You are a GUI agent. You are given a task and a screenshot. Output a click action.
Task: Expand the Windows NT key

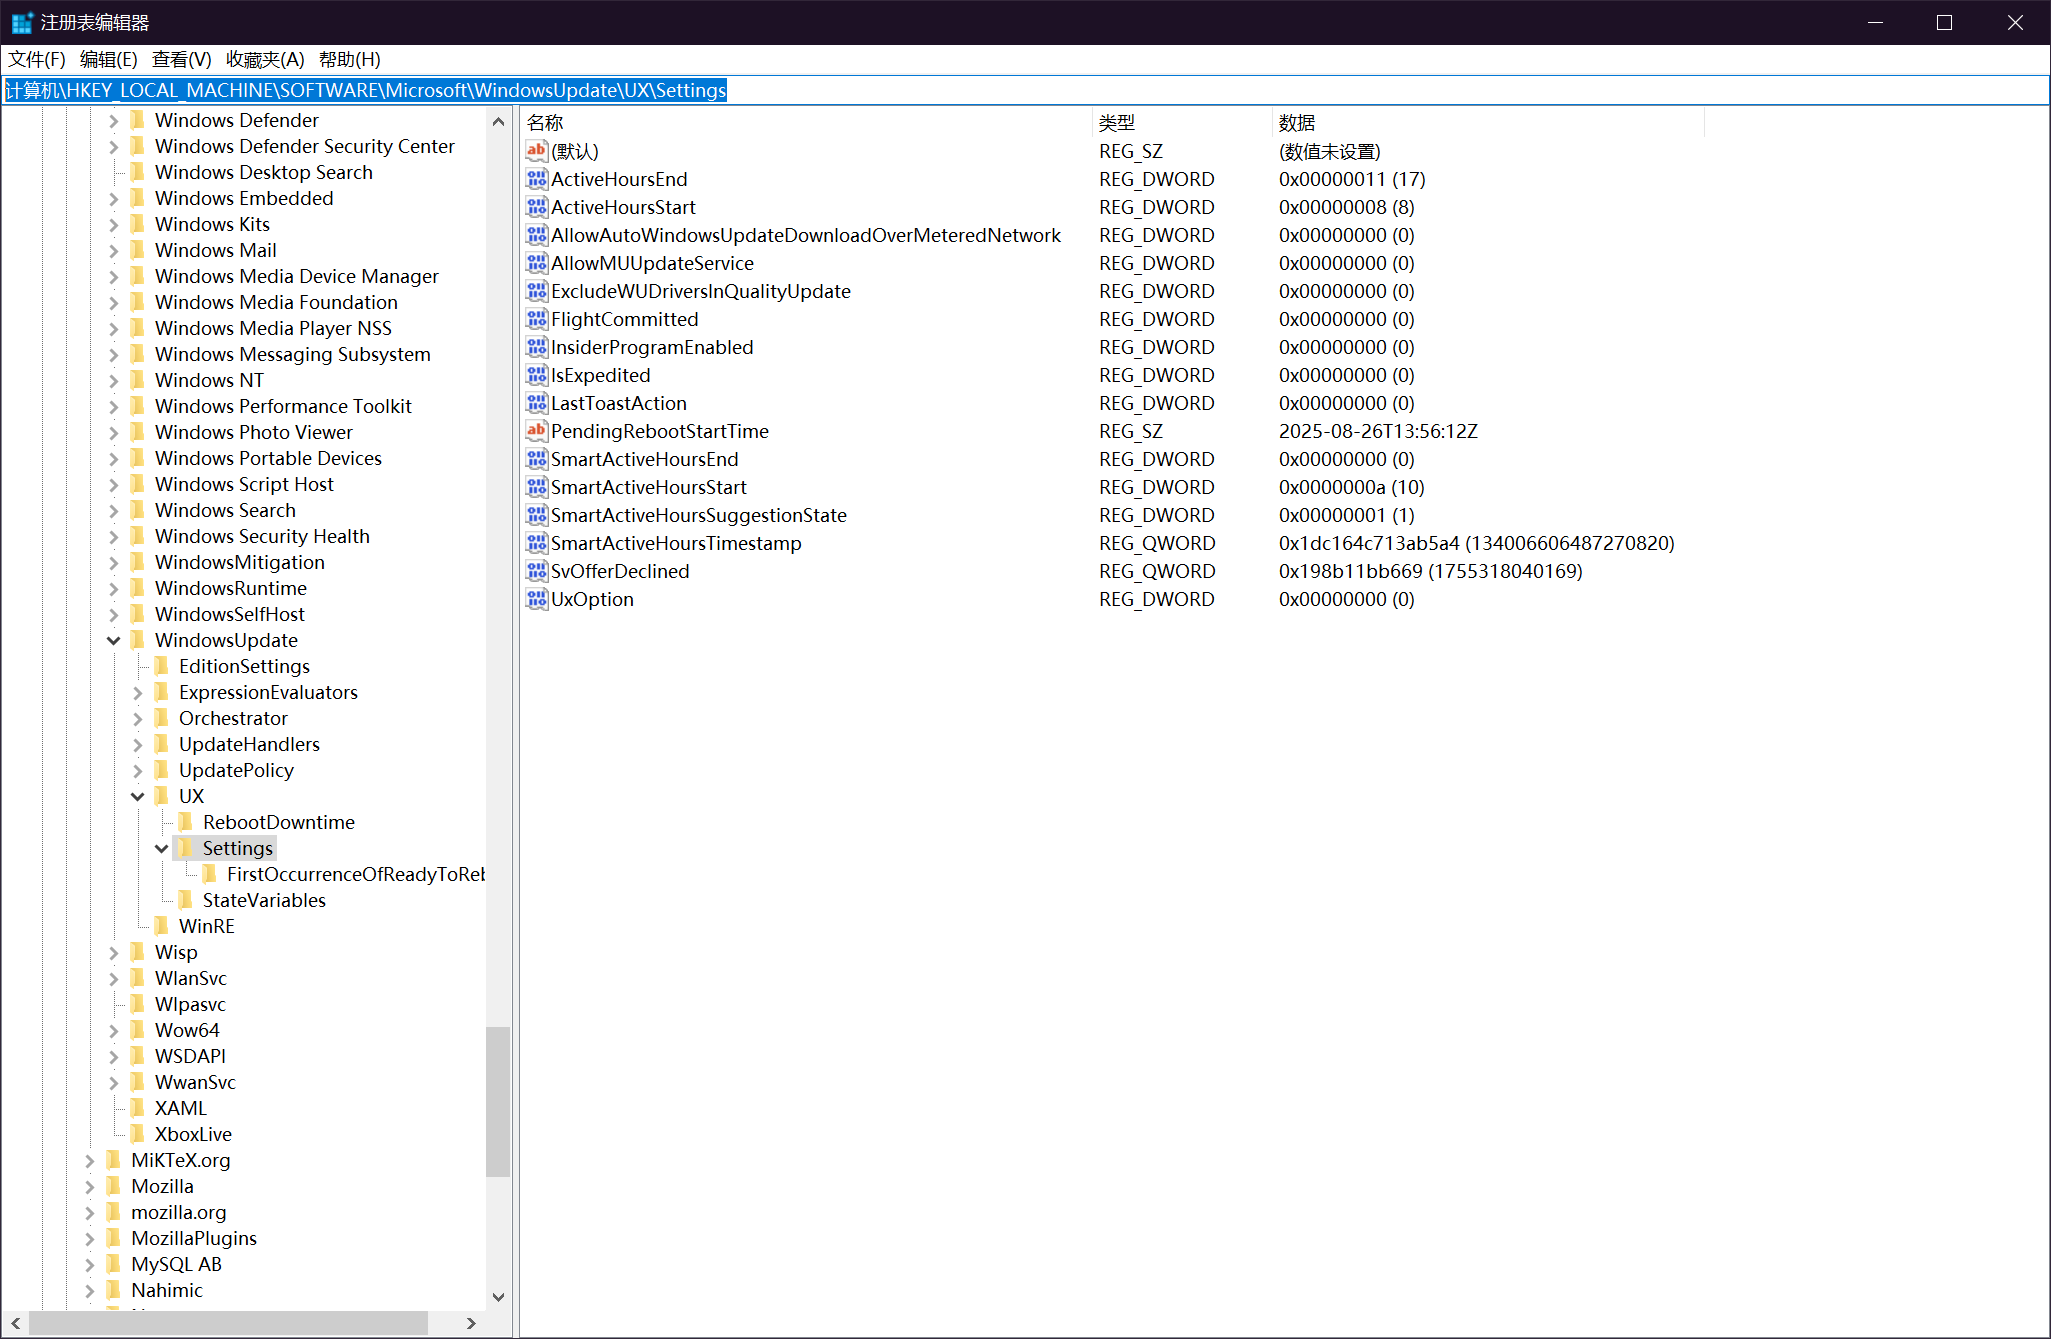(x=113, y=380)
